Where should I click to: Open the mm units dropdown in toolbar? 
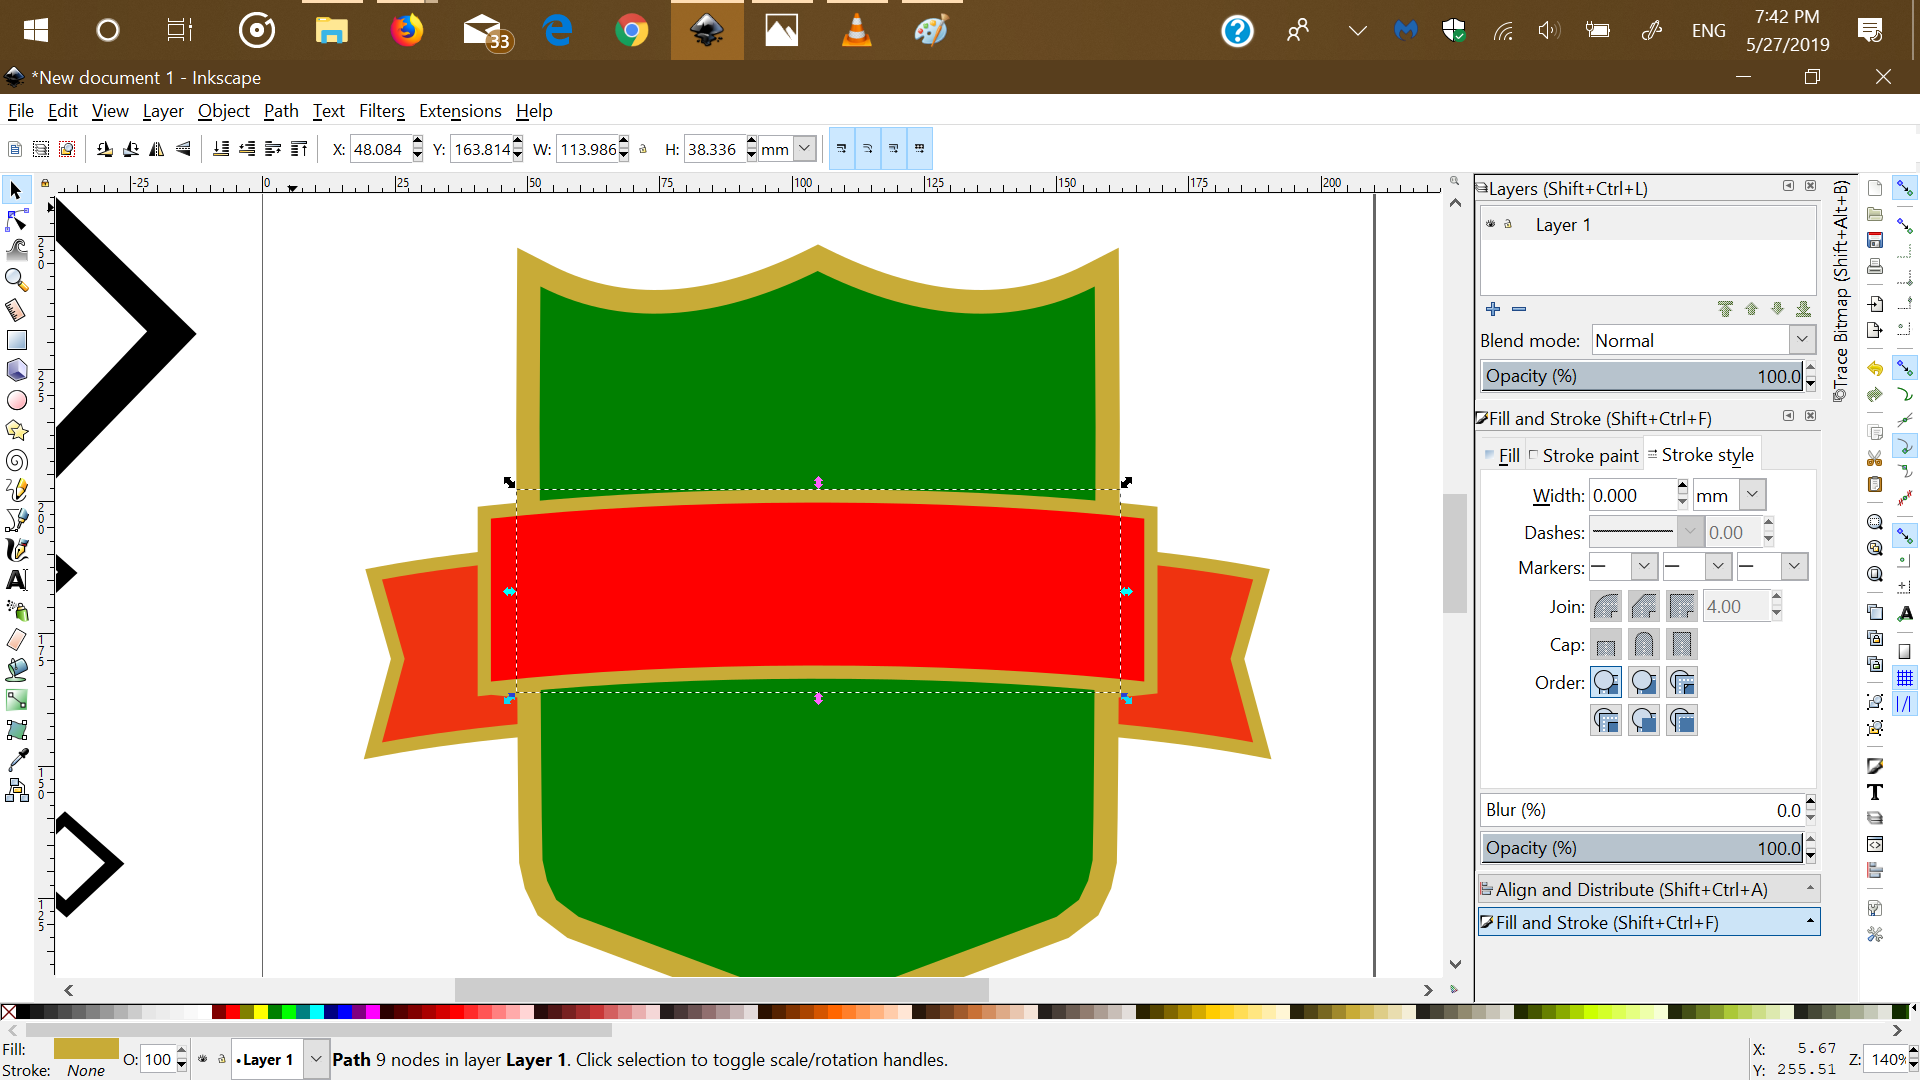tap(805, 149)
